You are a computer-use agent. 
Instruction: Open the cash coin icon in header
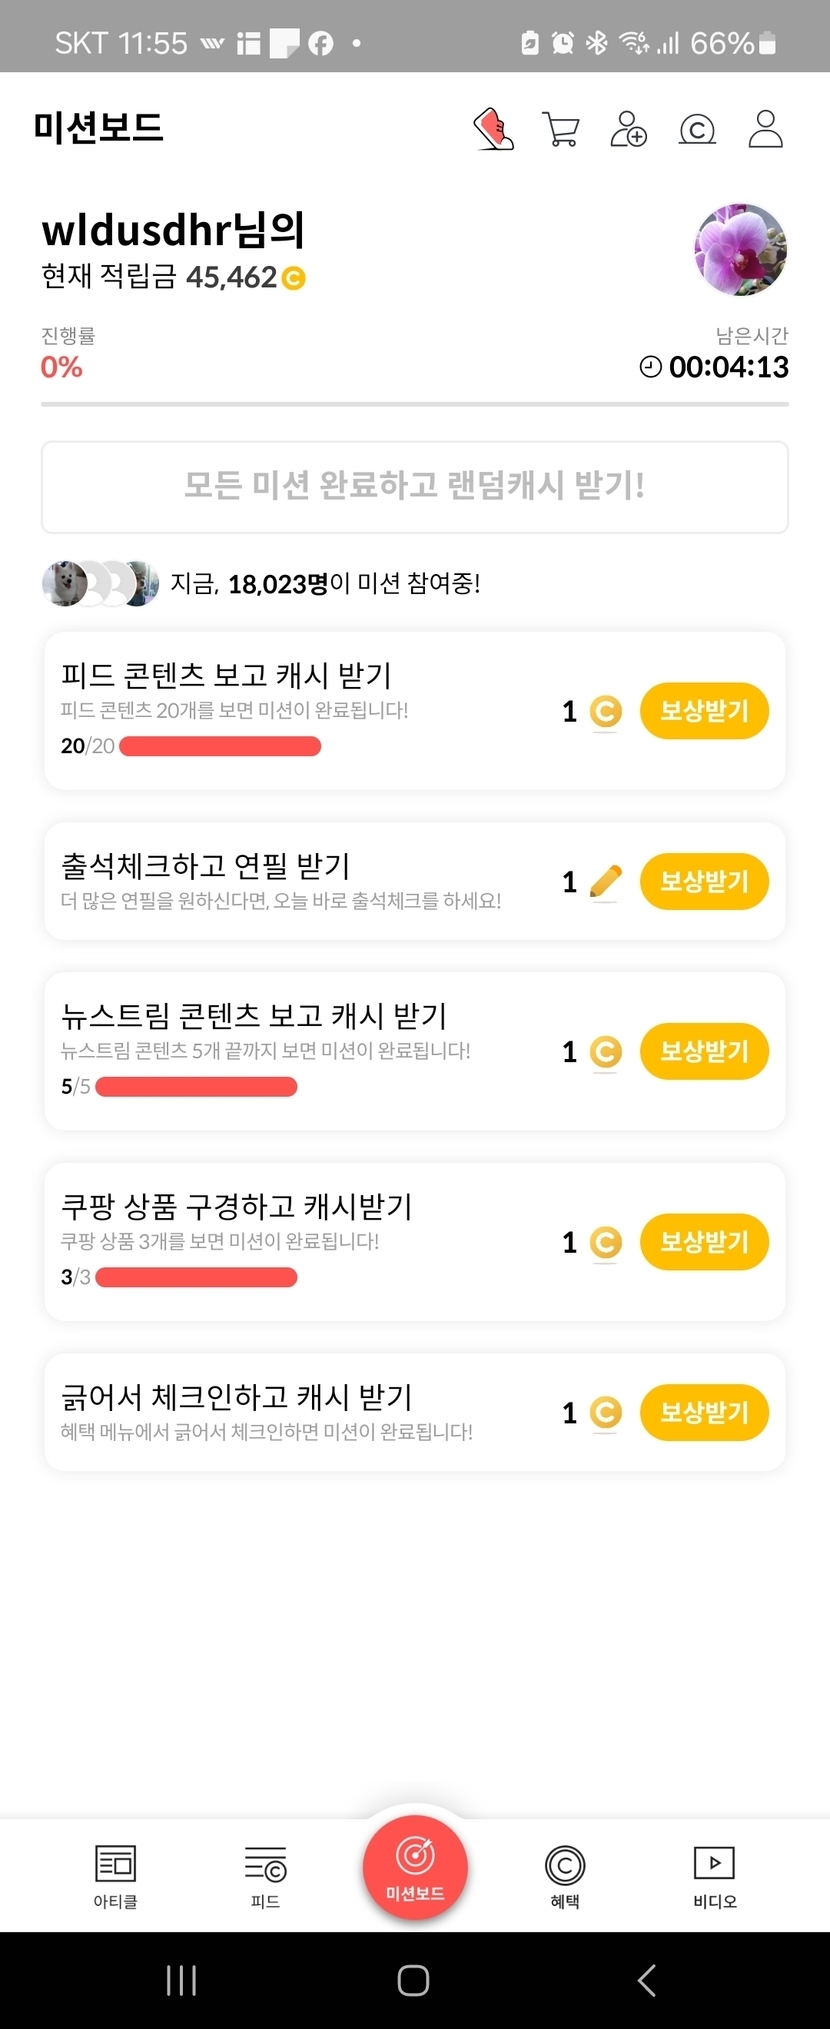(x=697, y=129)
